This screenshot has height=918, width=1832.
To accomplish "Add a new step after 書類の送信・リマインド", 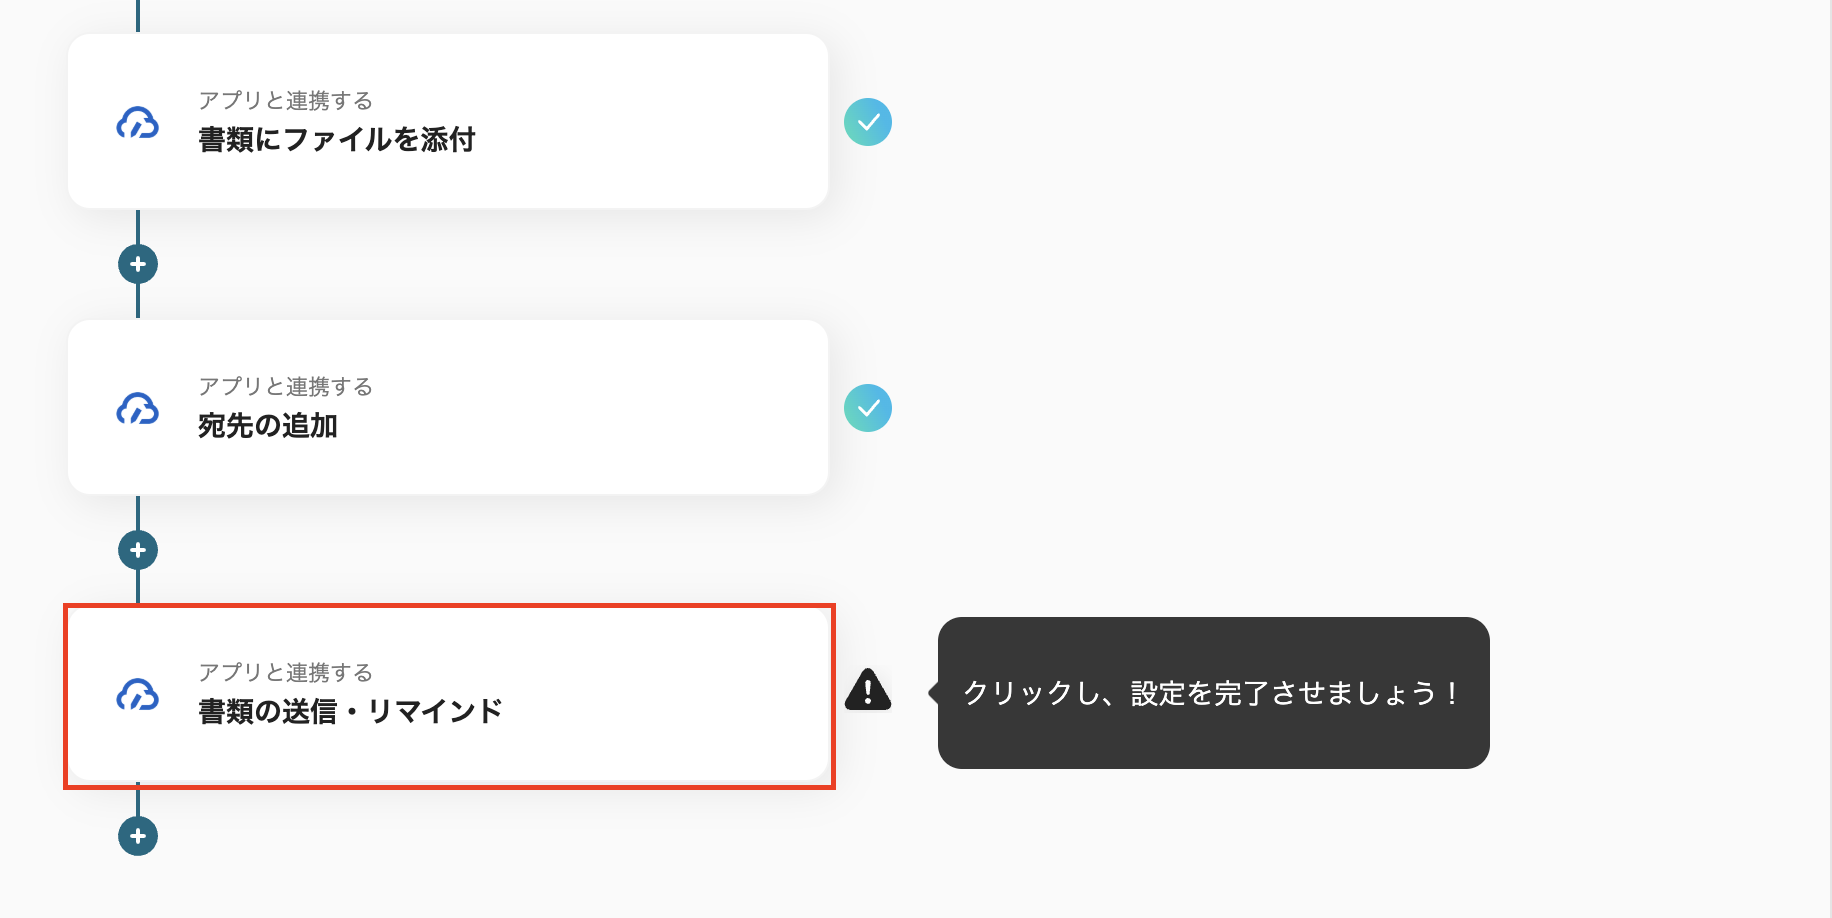I will click(x=137, y=836).
